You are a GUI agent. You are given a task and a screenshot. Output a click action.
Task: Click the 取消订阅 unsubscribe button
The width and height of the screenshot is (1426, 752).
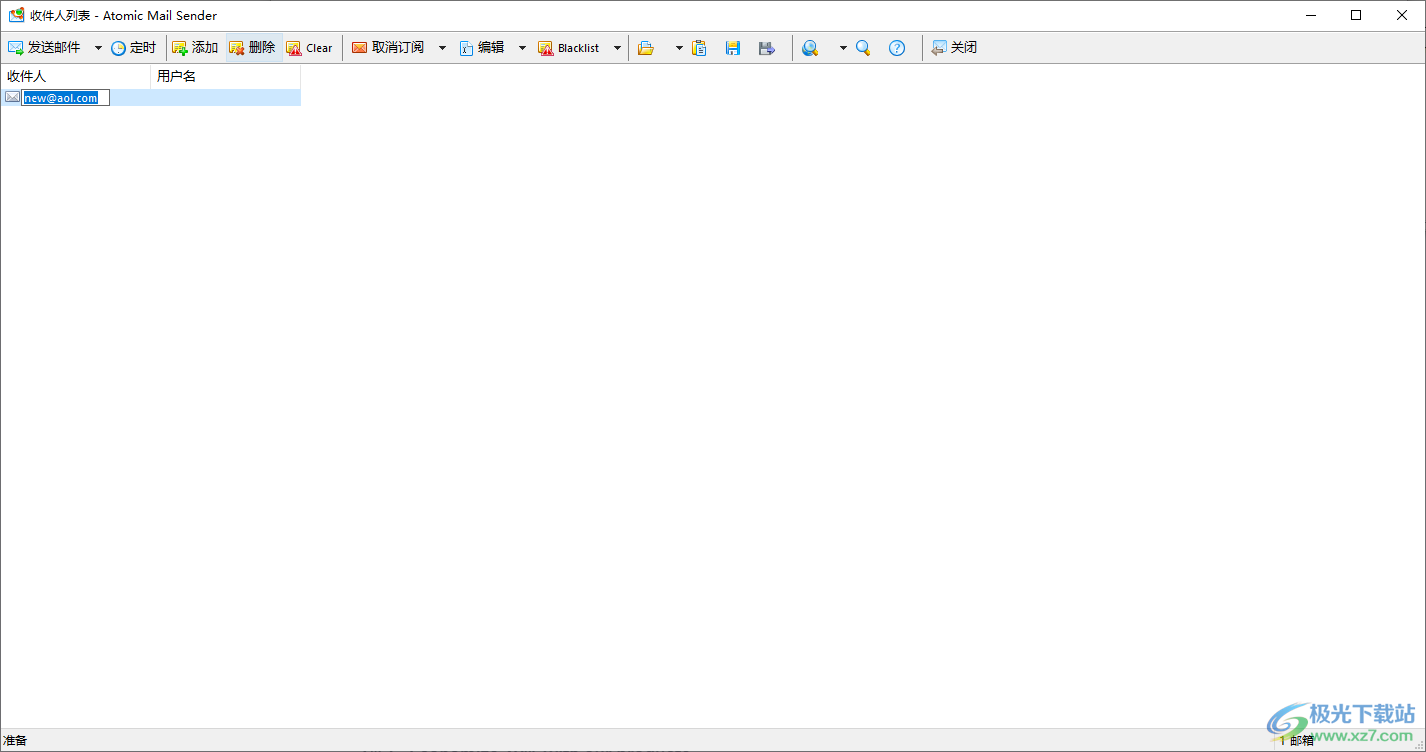(388, 48)
